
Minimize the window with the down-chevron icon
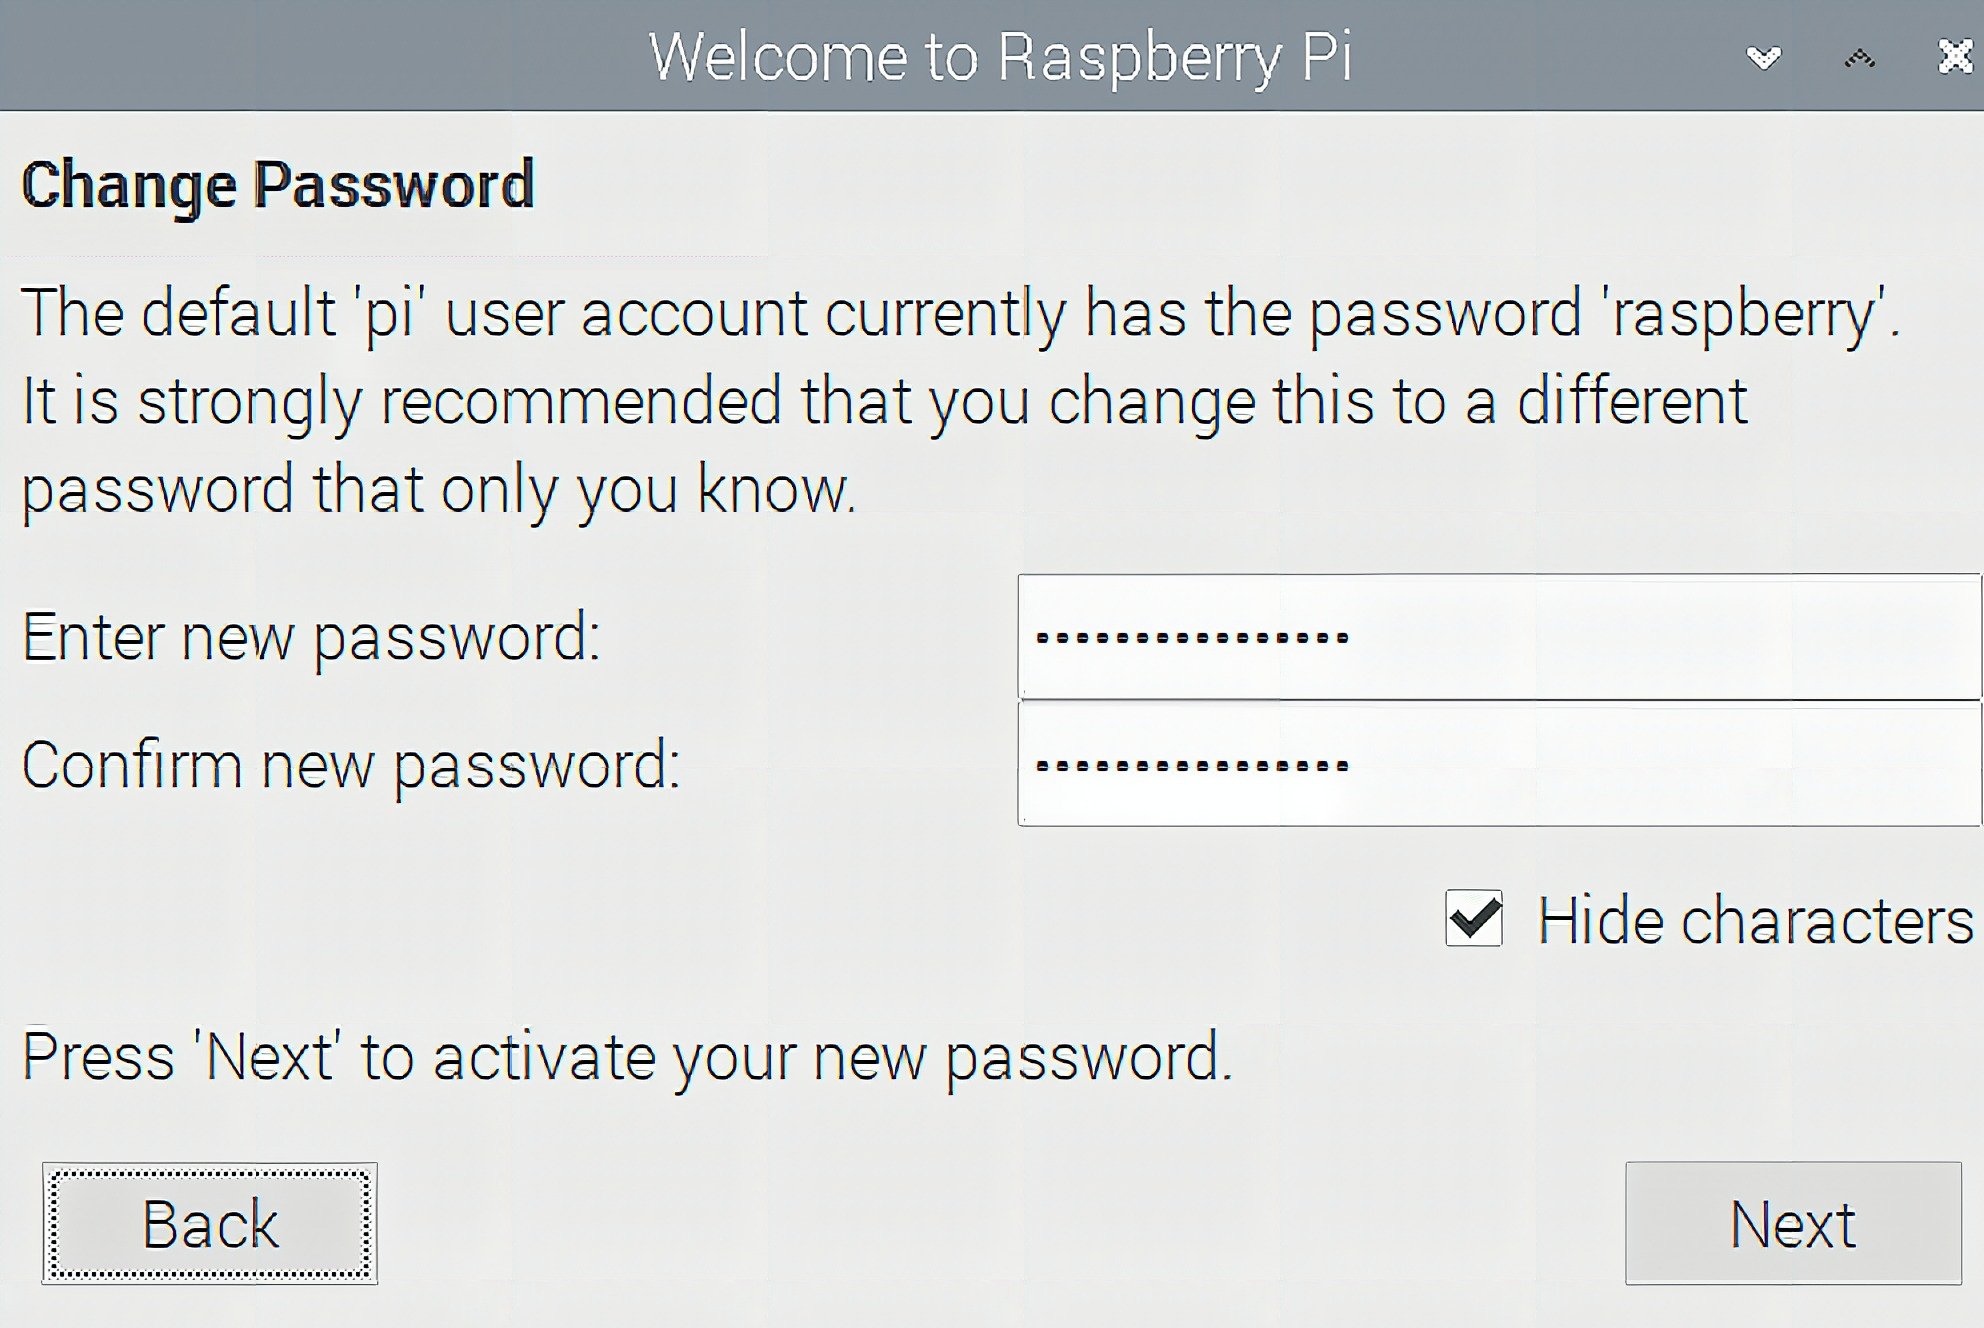pos(1764,58)
